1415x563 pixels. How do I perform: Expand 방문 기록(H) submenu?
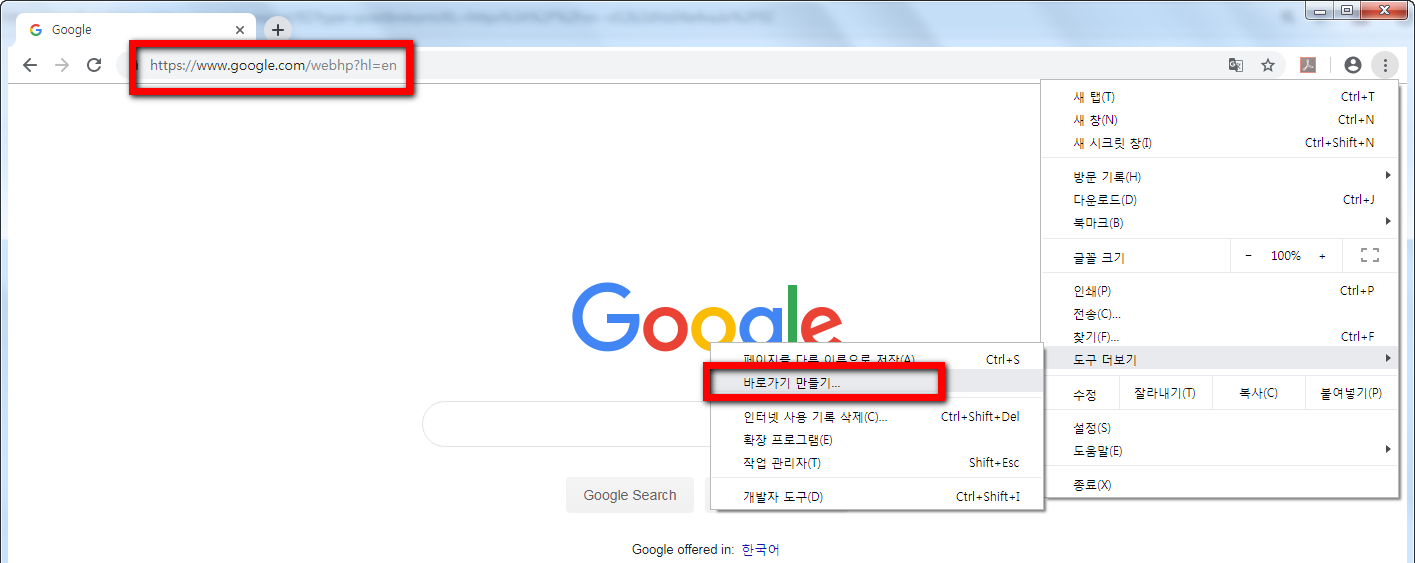point(1220,177)
